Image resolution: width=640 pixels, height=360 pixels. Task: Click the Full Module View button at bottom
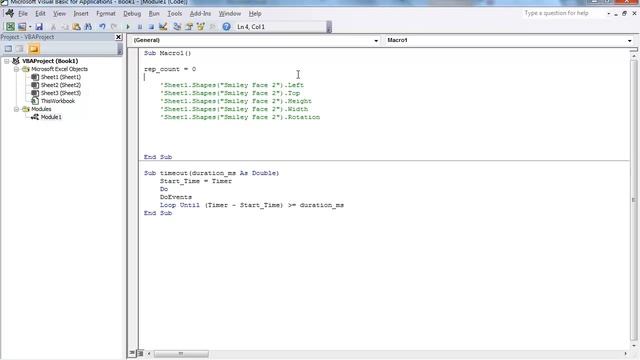[x=140, y=353]
